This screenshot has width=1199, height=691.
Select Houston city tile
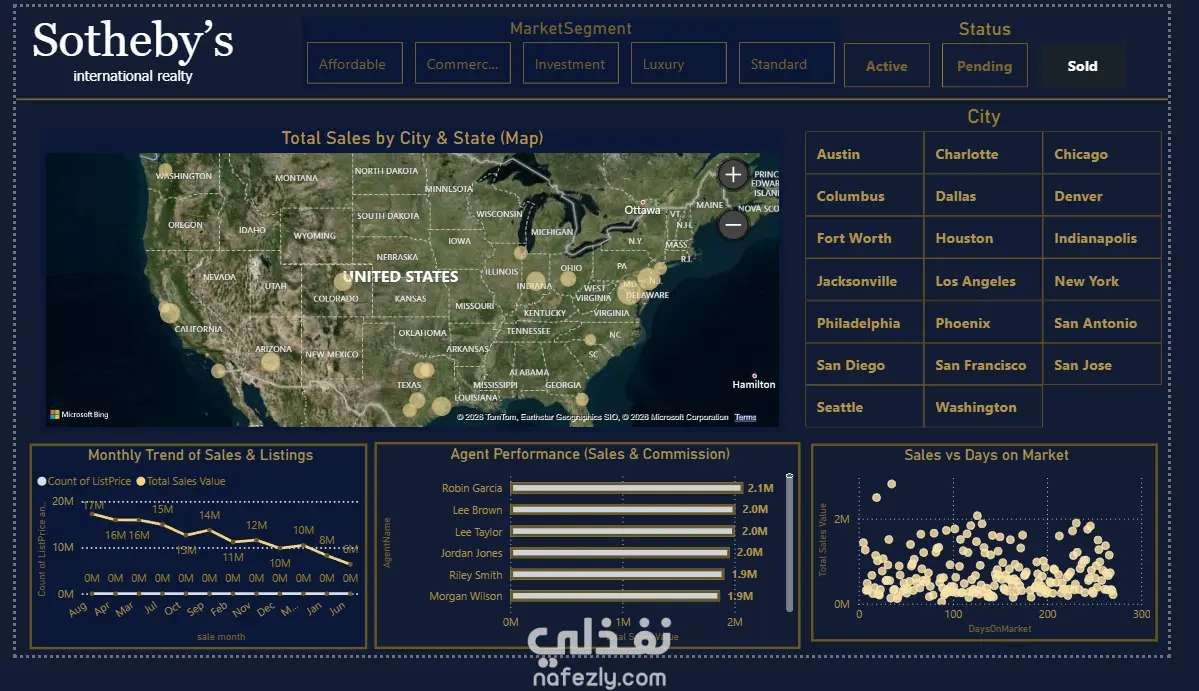(x=983, y=238)
